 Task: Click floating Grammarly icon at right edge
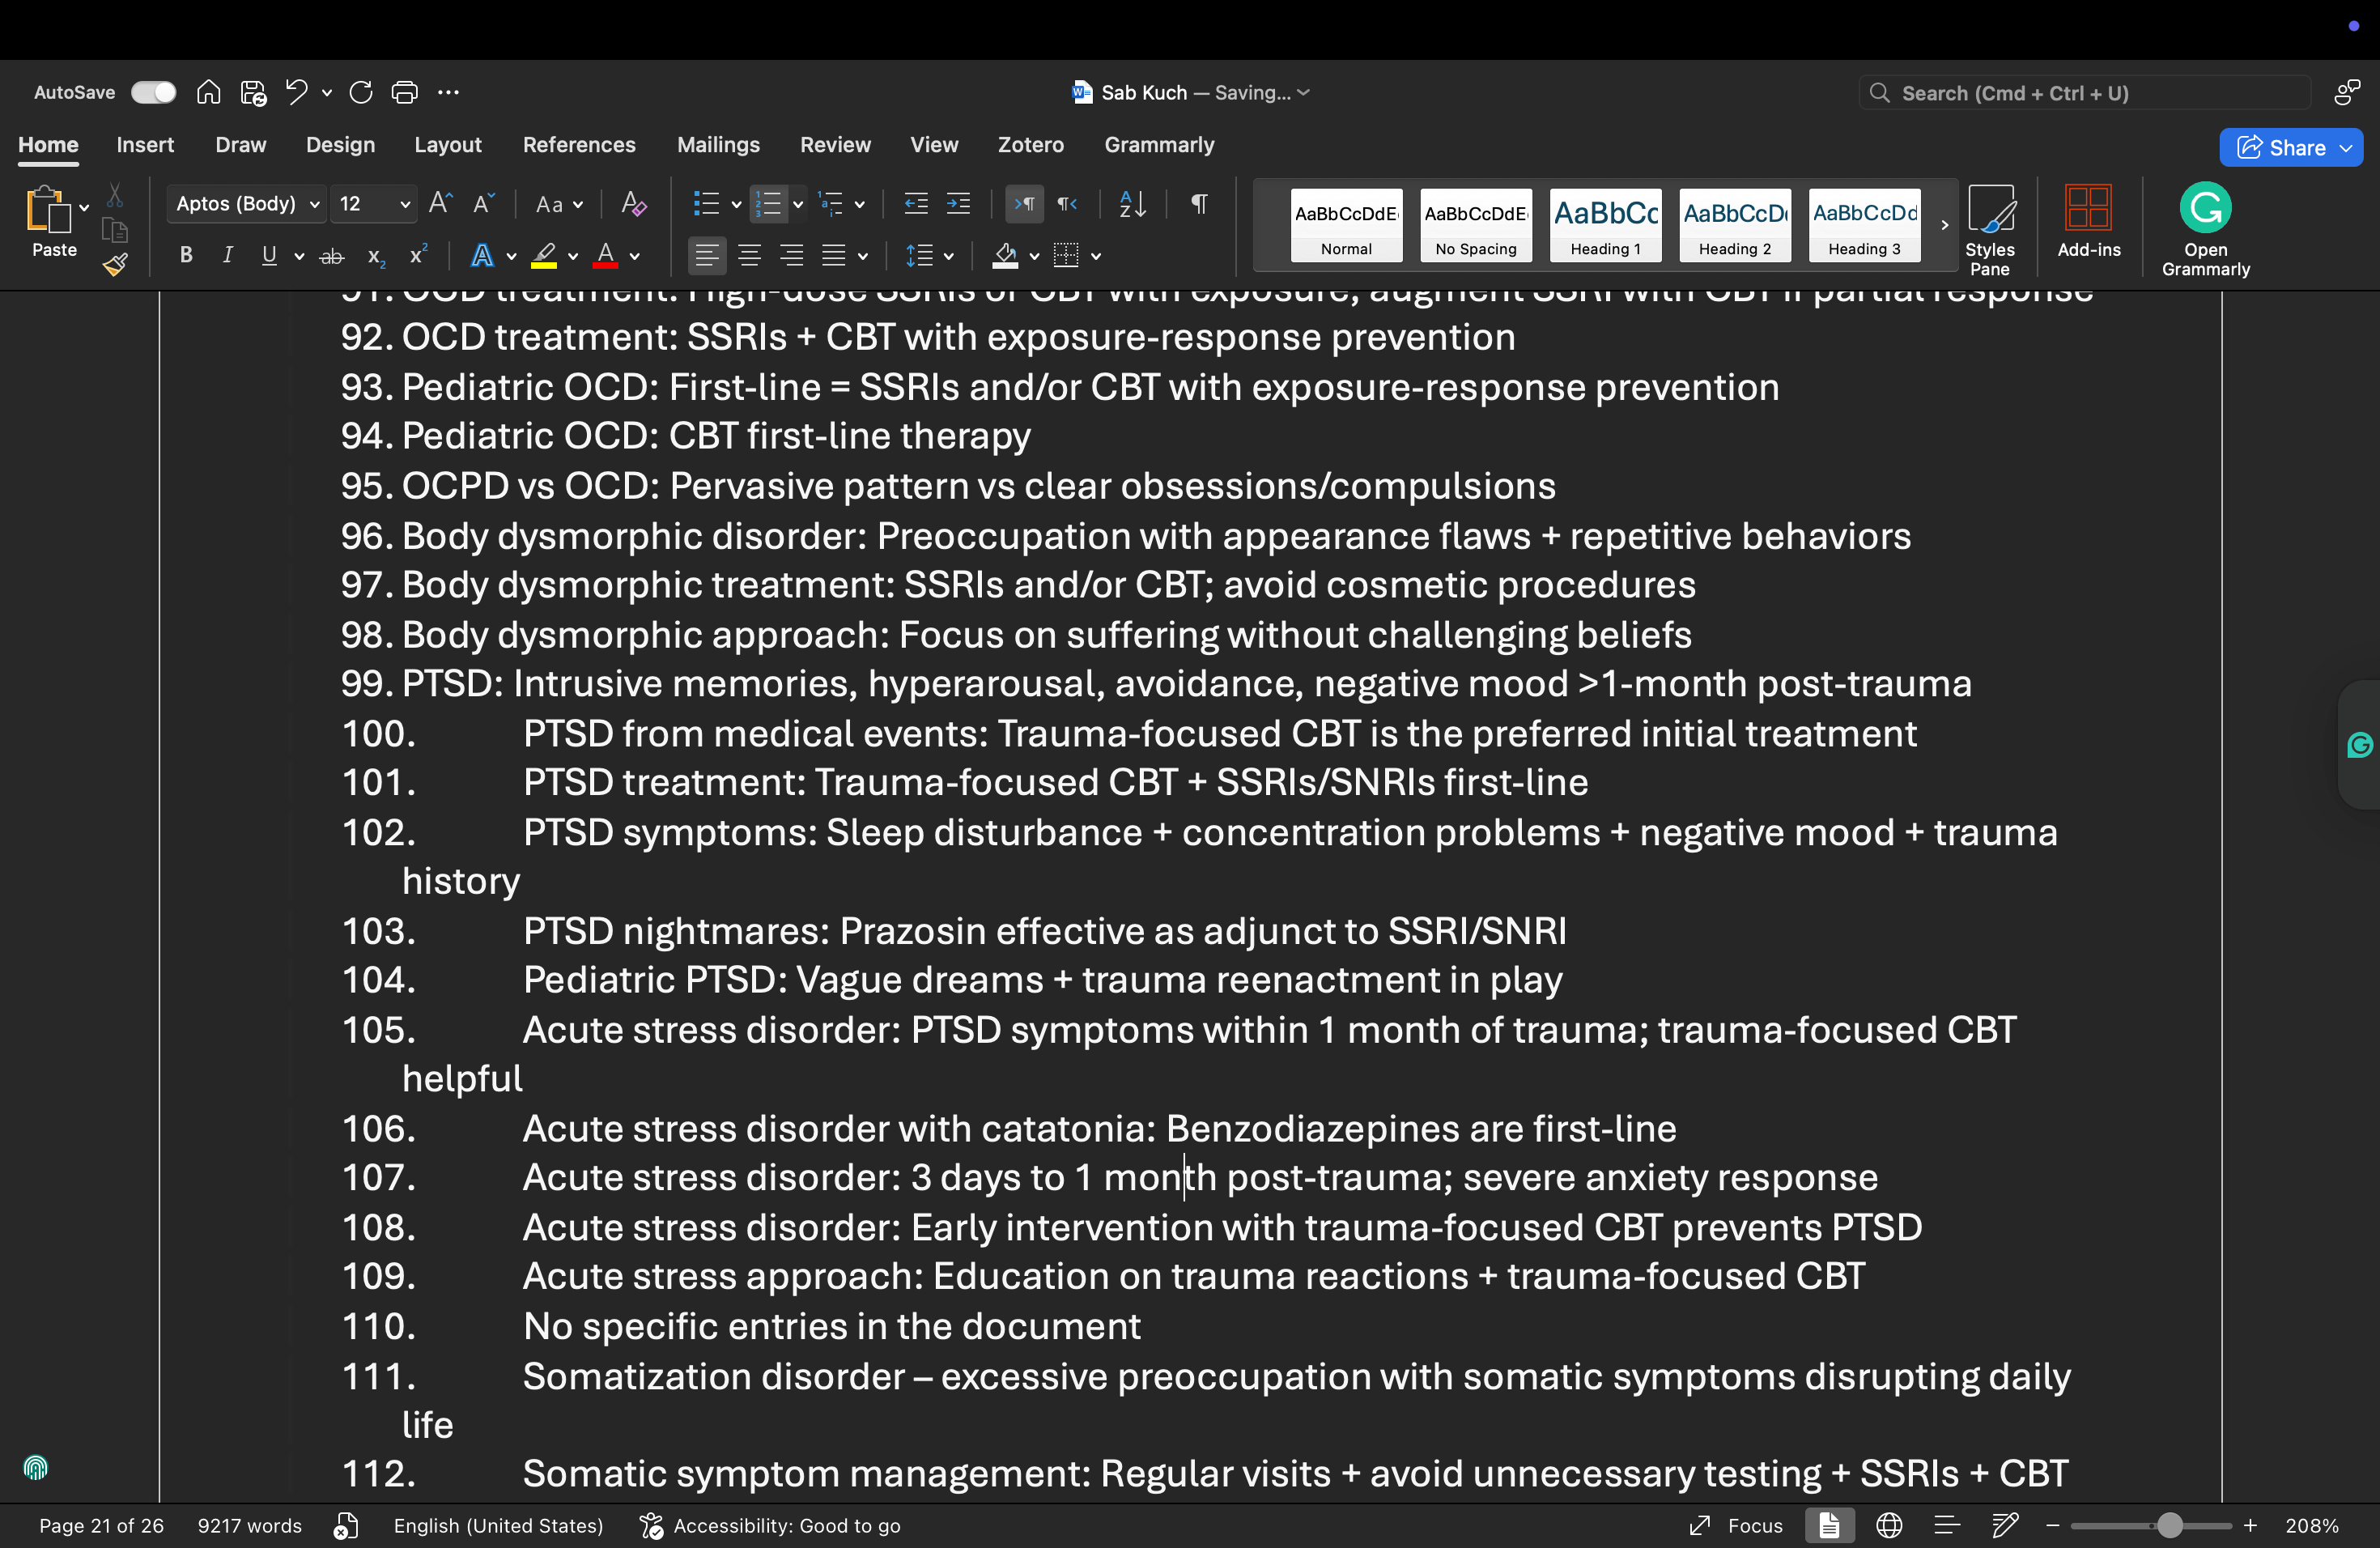[2359, 745]
